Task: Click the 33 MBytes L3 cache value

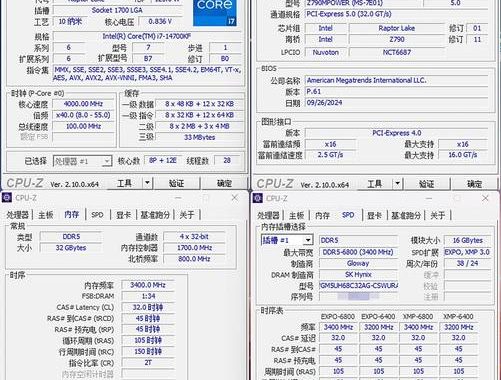Action: point(199,137)
